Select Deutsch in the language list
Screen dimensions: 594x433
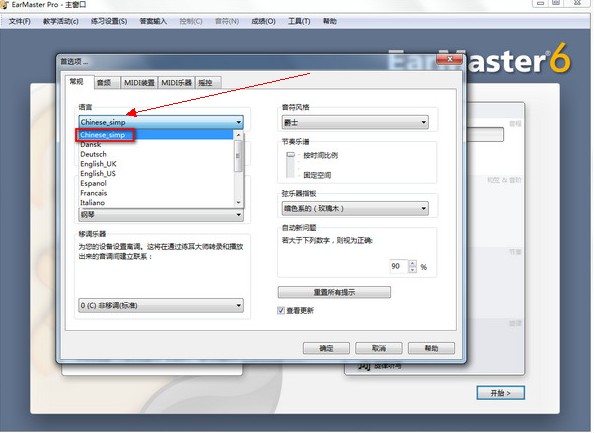[x=156, y=154]
